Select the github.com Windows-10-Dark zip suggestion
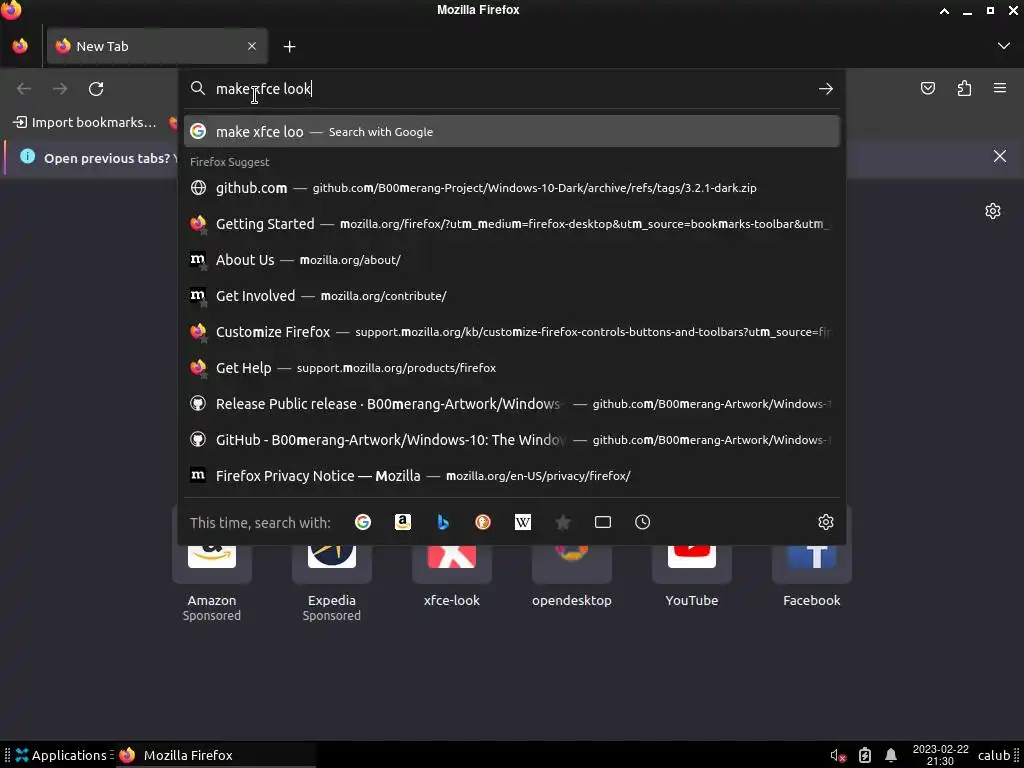This screenshot has height=768, width=1024. 511,188
